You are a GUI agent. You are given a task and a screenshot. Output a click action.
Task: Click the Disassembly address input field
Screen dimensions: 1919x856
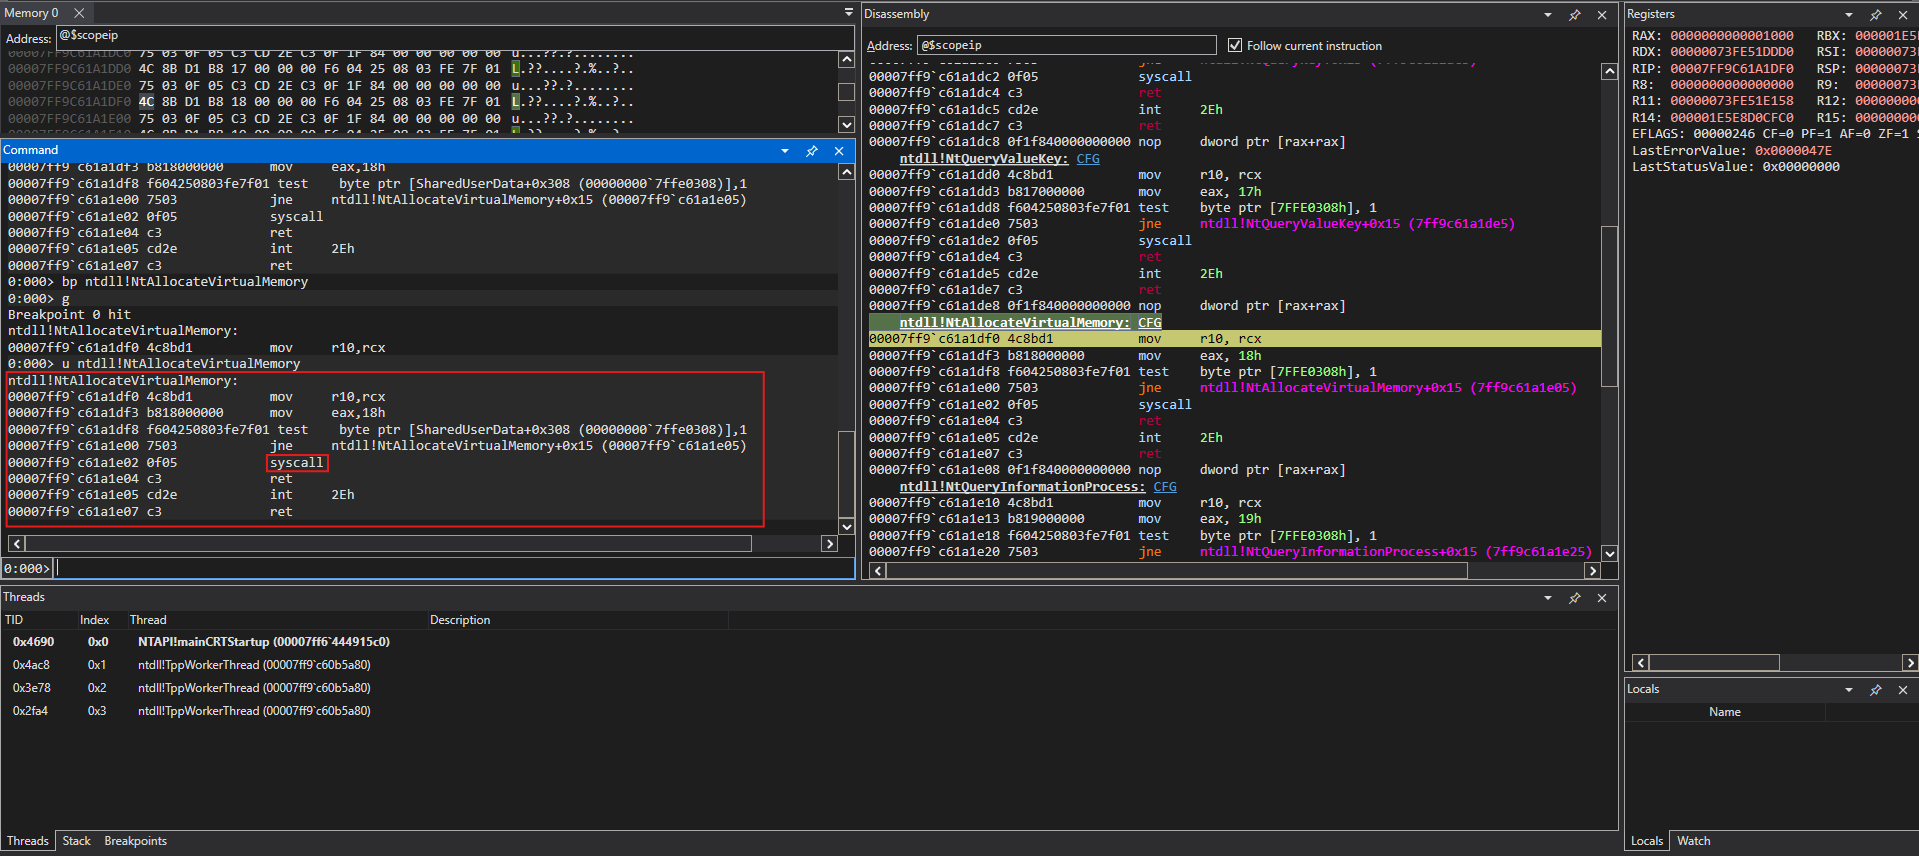[1065, 46]
